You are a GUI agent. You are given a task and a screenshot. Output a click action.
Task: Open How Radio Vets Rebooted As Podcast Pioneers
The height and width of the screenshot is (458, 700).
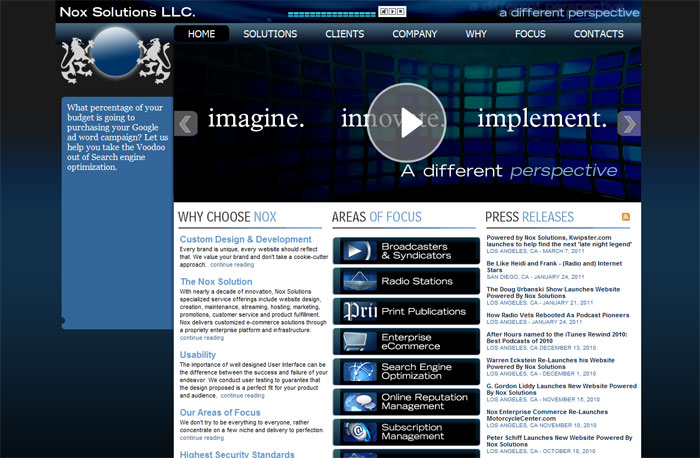click(x=558, y=315)
